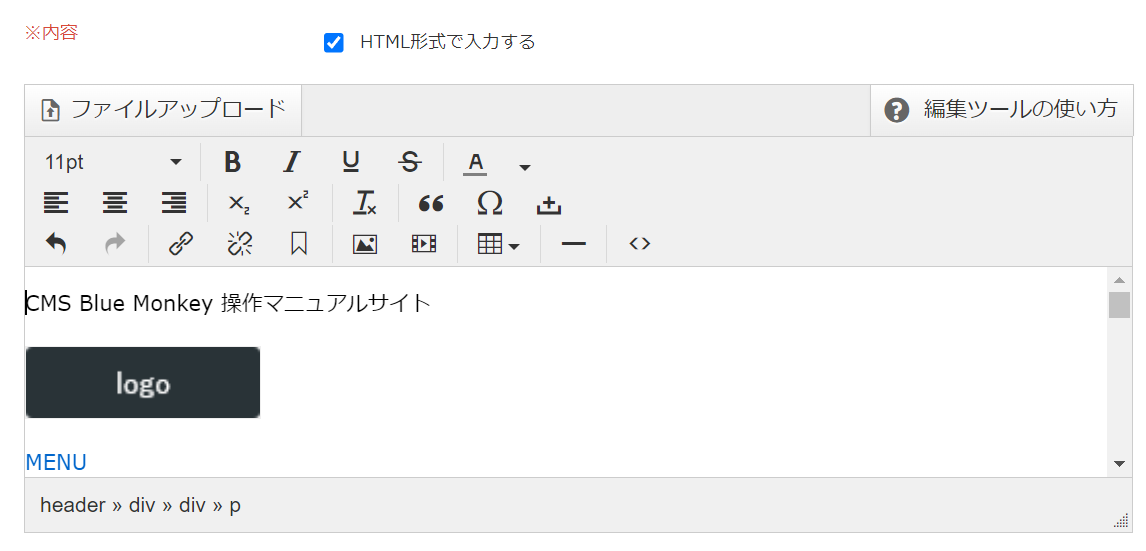Open the table insert dropdown
Viewport: 1146px width, 551px height.
pos(498,244)
